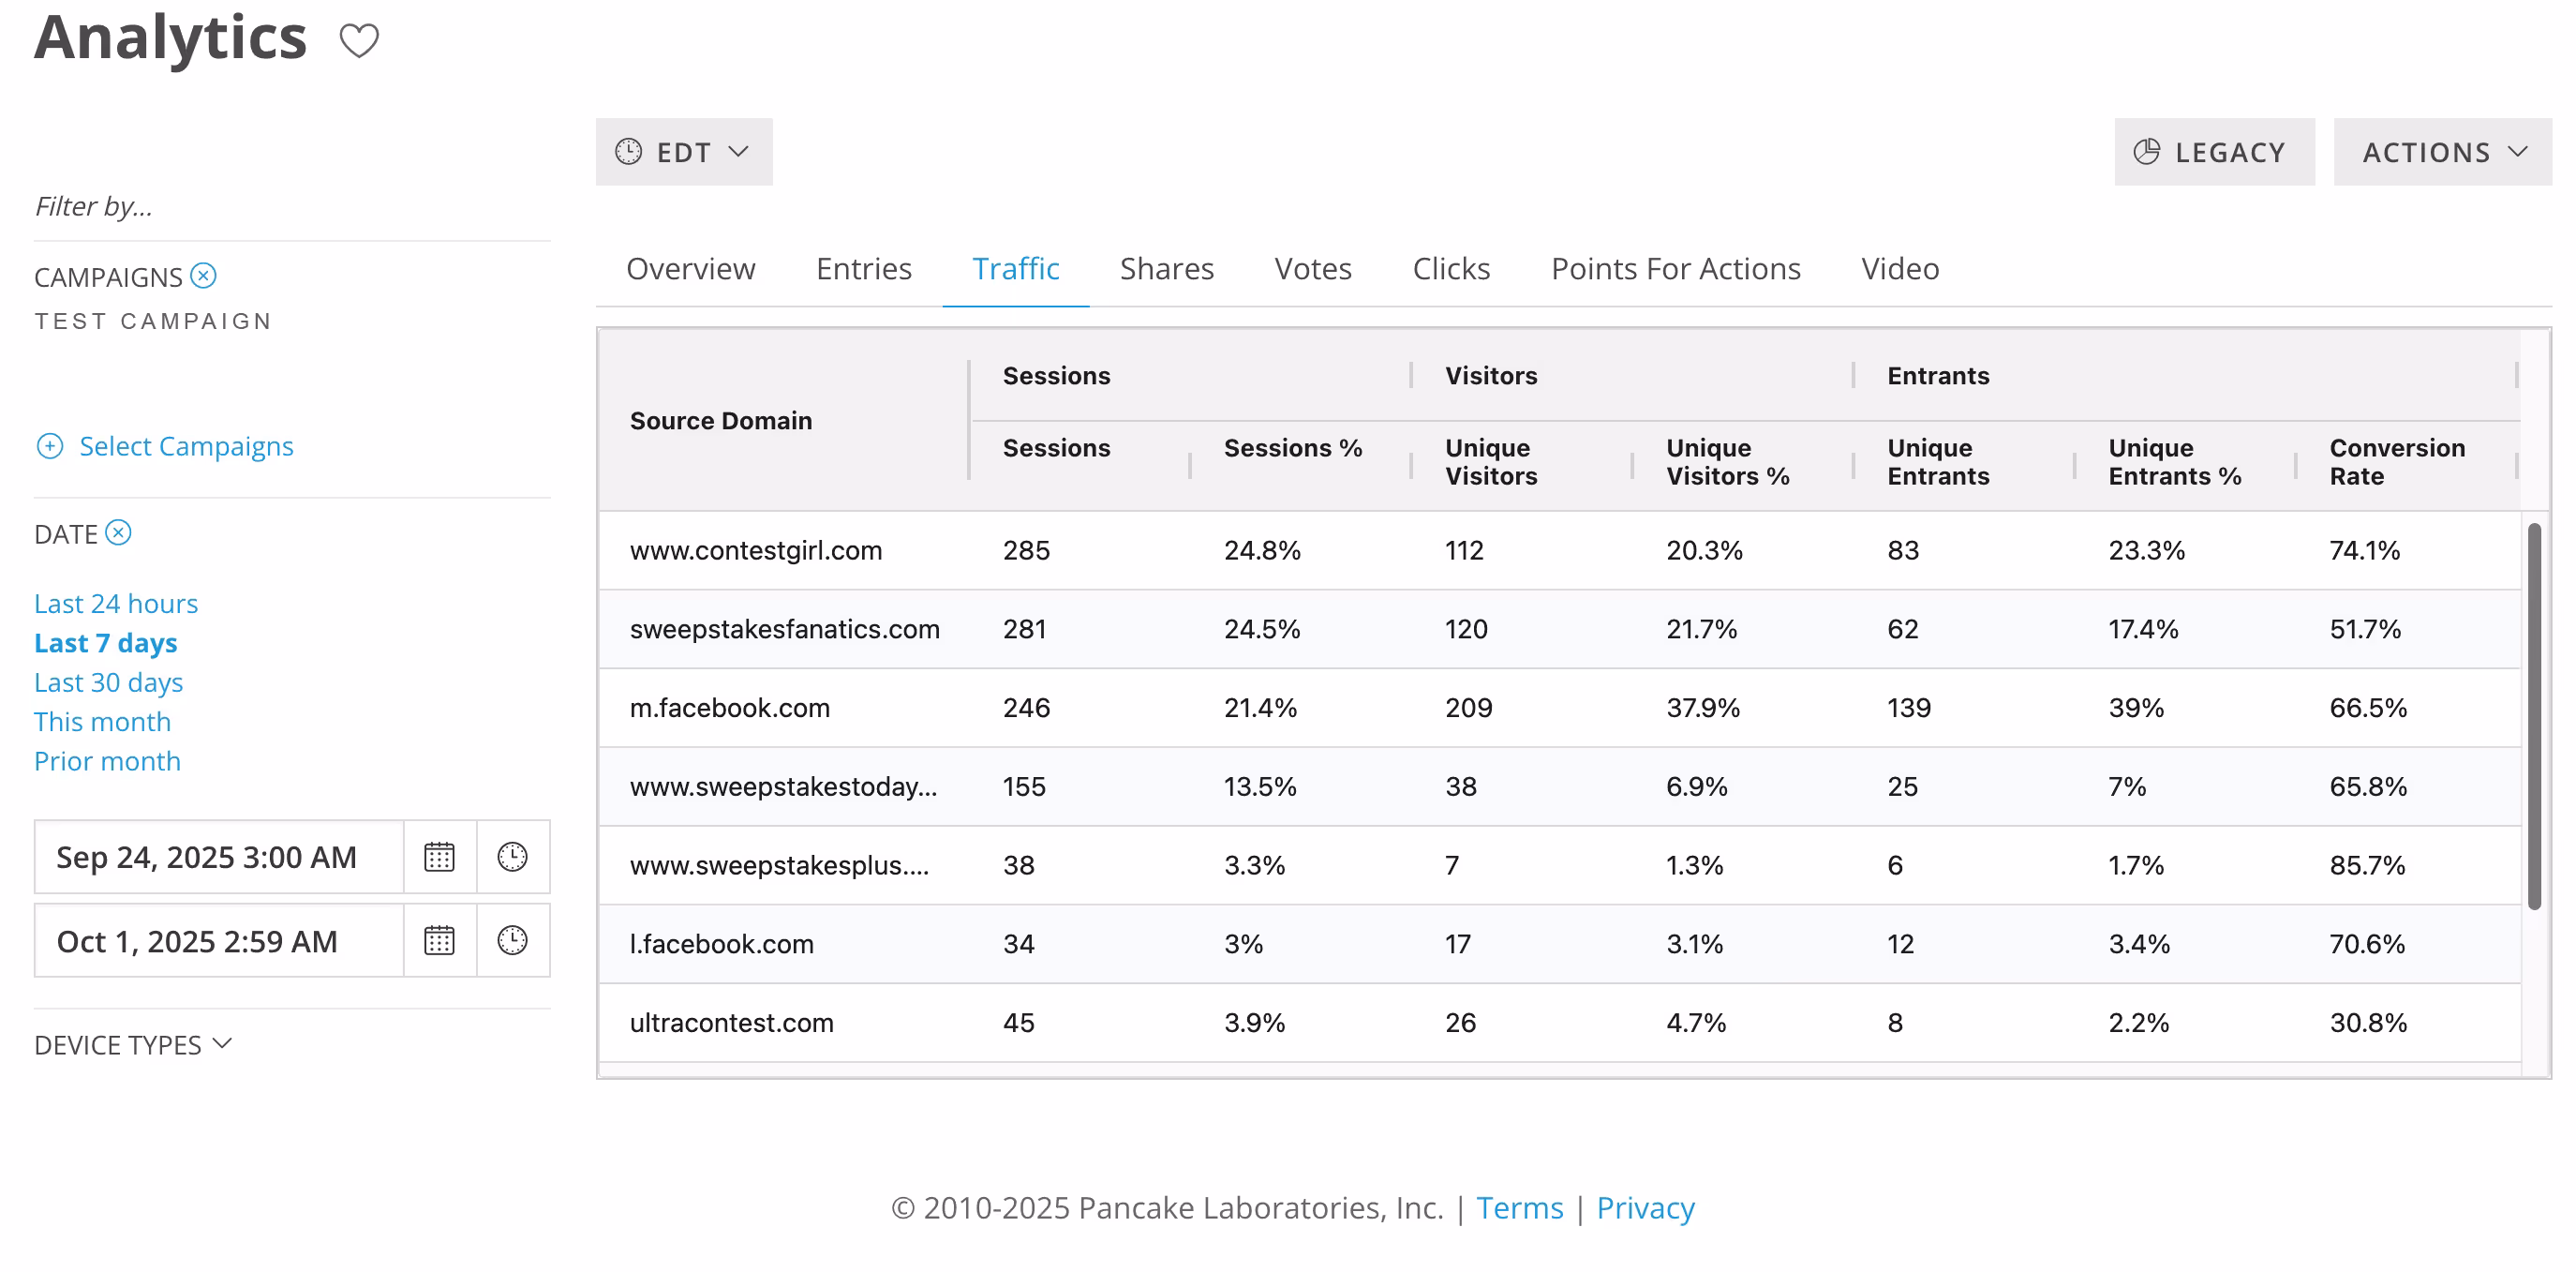Clear the Campaigns filter with x icon

(204, 275)
